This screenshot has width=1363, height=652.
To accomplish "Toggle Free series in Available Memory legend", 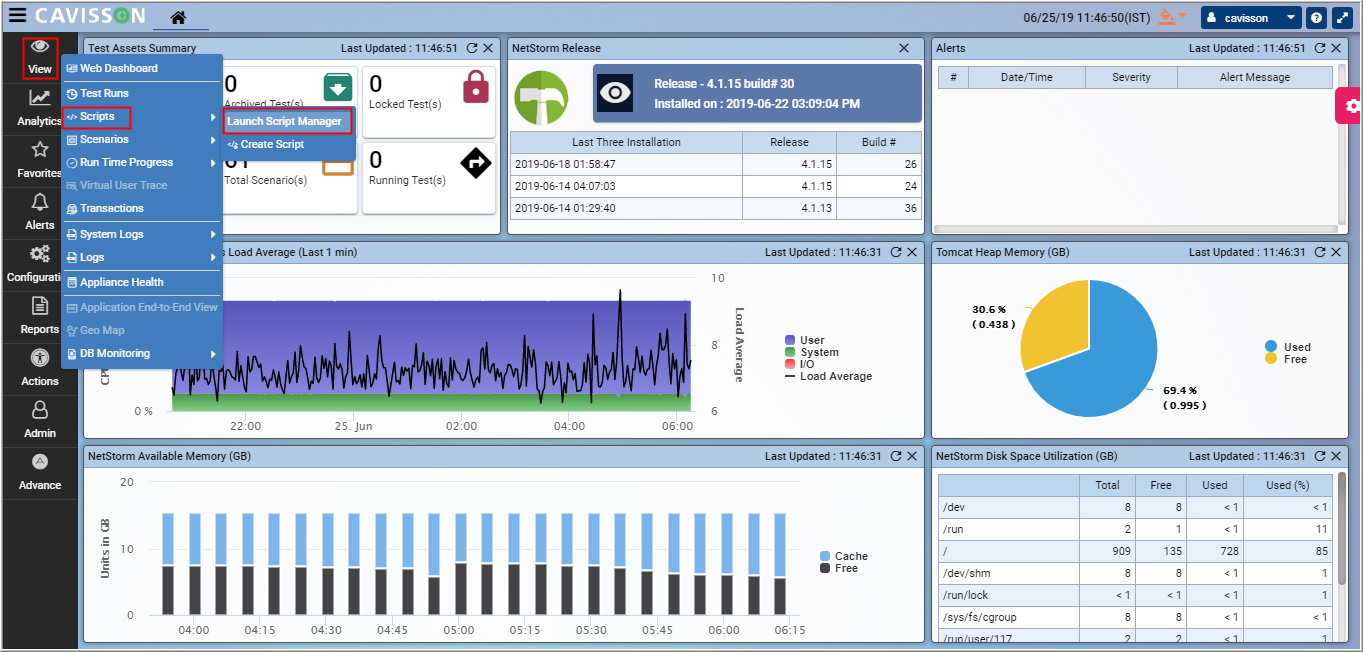I will click(839, 568).
